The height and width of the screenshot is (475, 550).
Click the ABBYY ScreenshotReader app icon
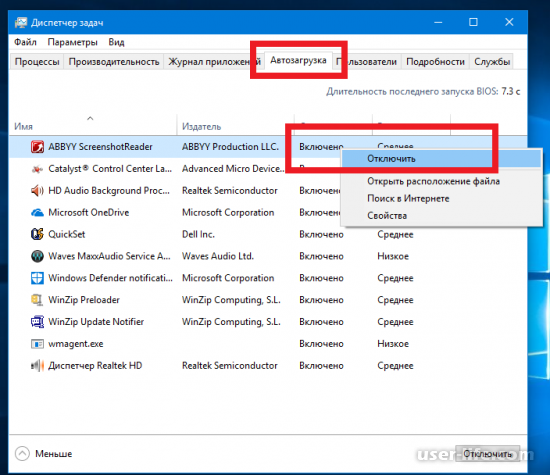tap(37, 147)
